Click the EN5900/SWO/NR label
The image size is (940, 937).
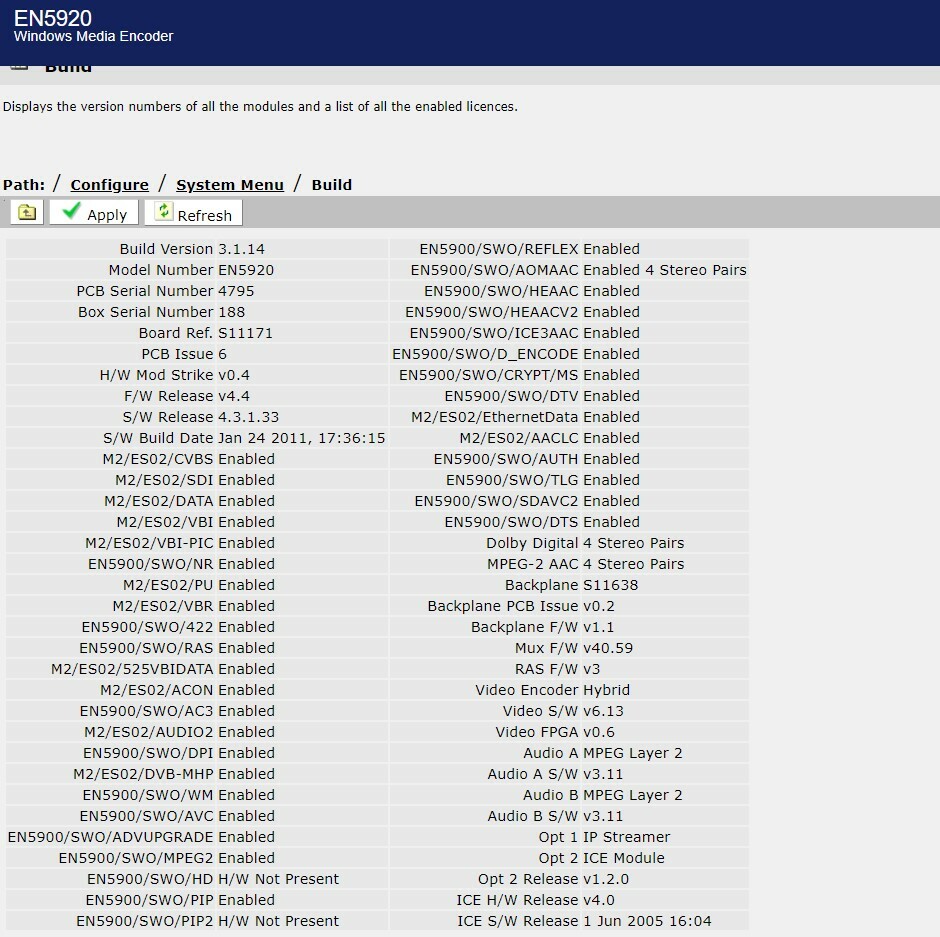click(150, 564)
